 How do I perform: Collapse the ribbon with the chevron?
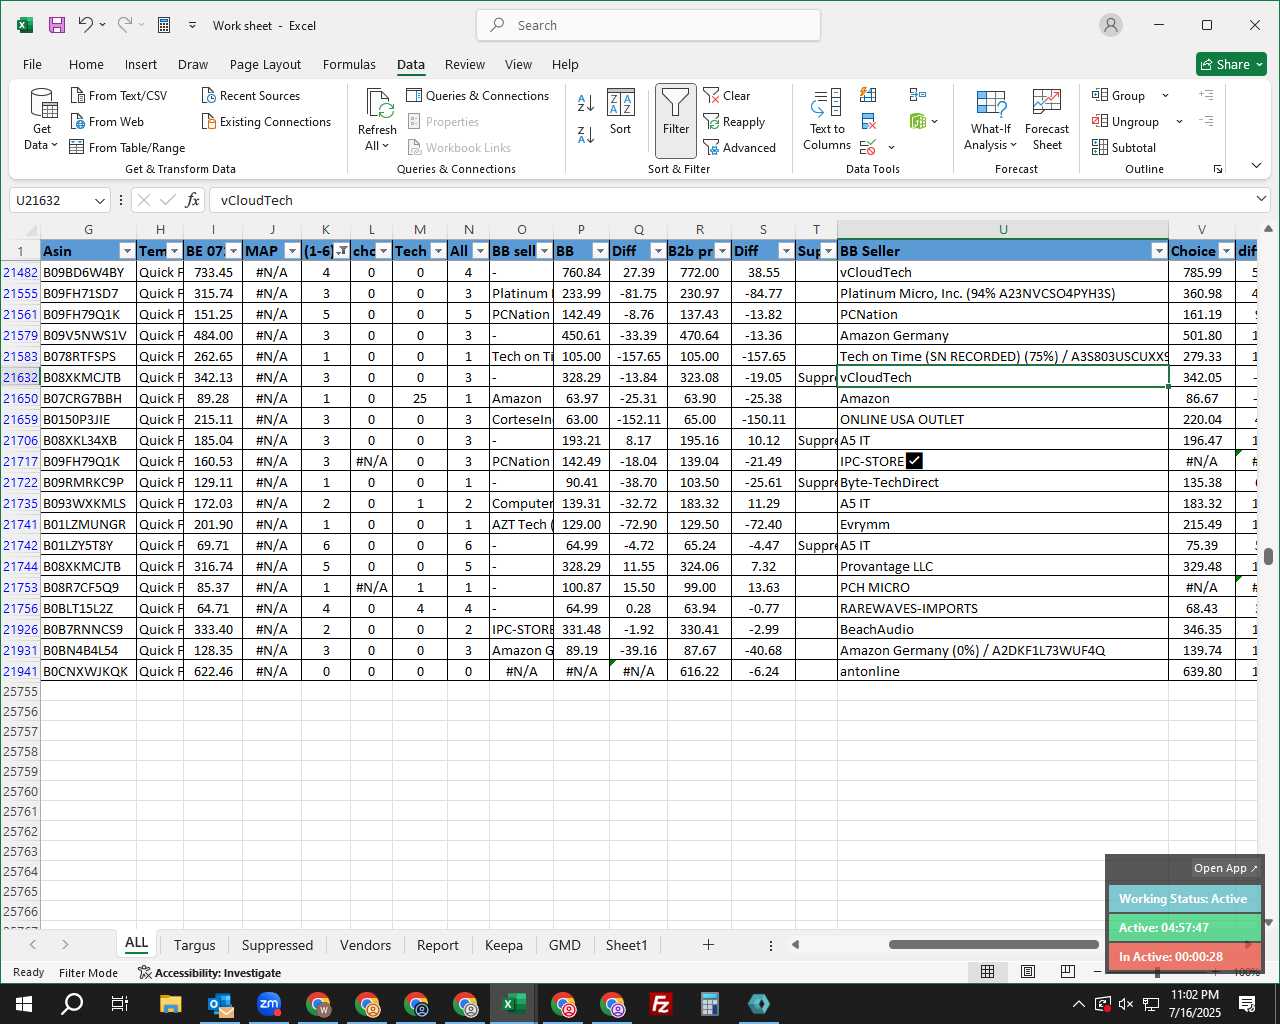click(x=1256, y=165)
